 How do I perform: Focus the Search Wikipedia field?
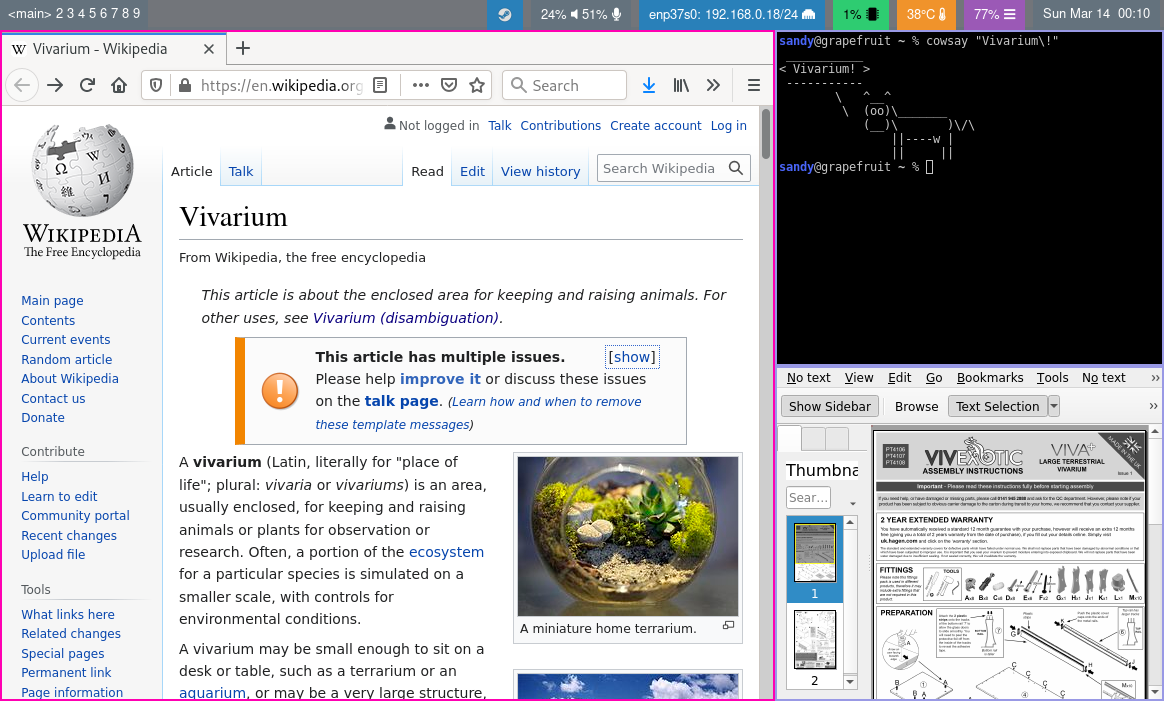(661, 169)
